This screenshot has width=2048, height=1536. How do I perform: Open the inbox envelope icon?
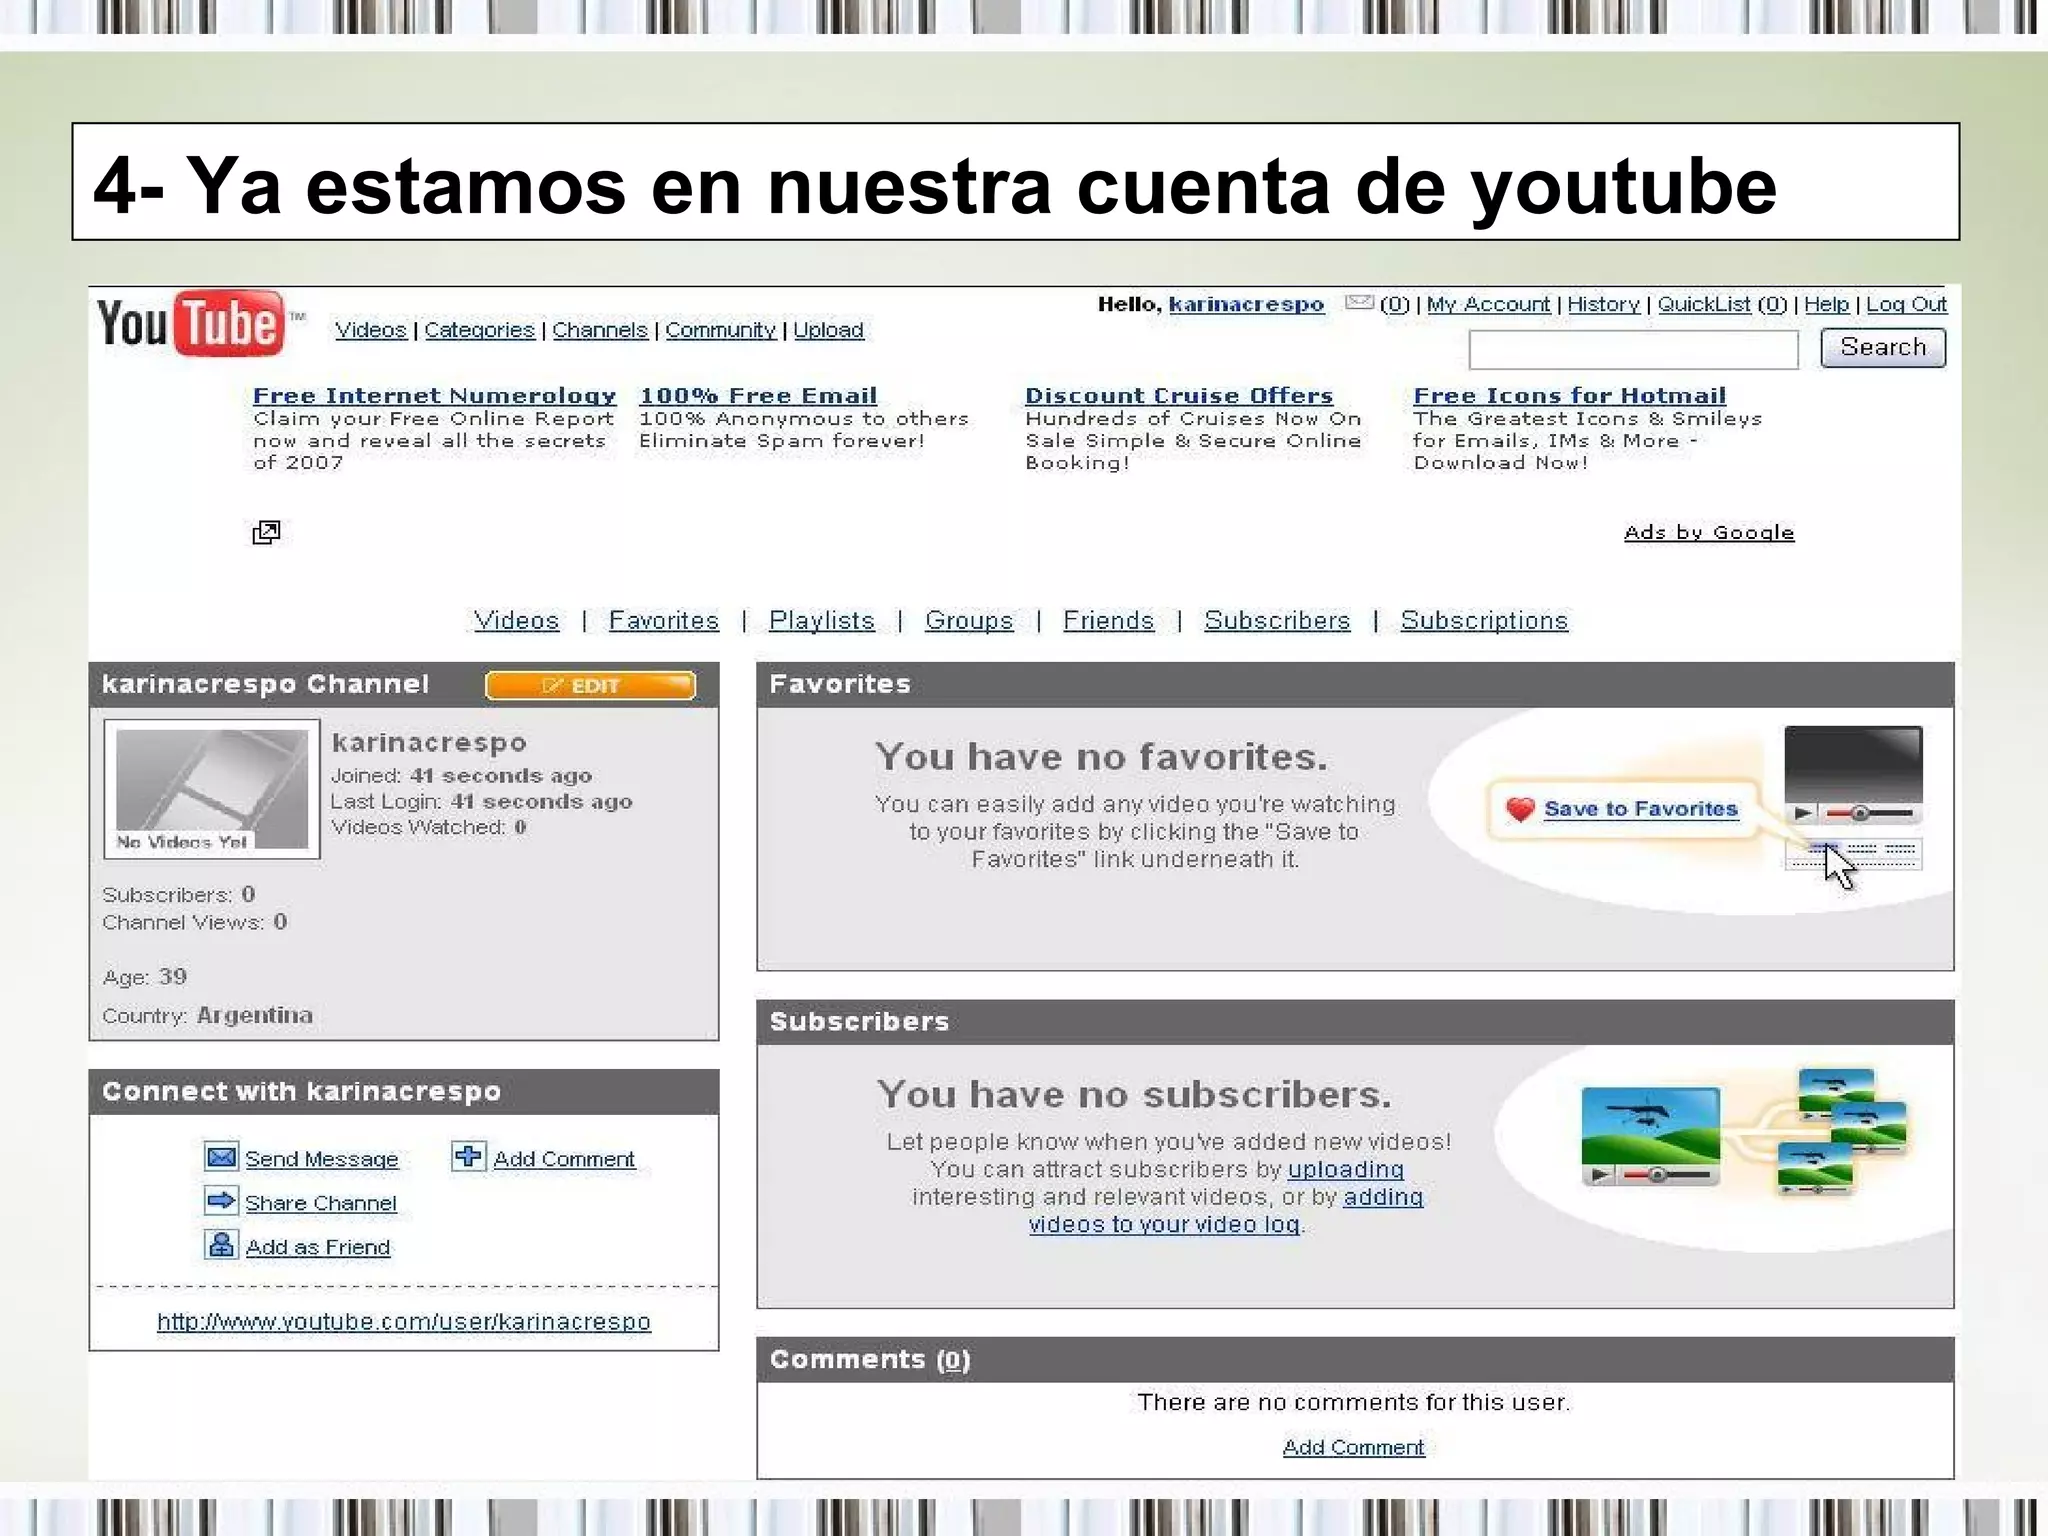1358,302
